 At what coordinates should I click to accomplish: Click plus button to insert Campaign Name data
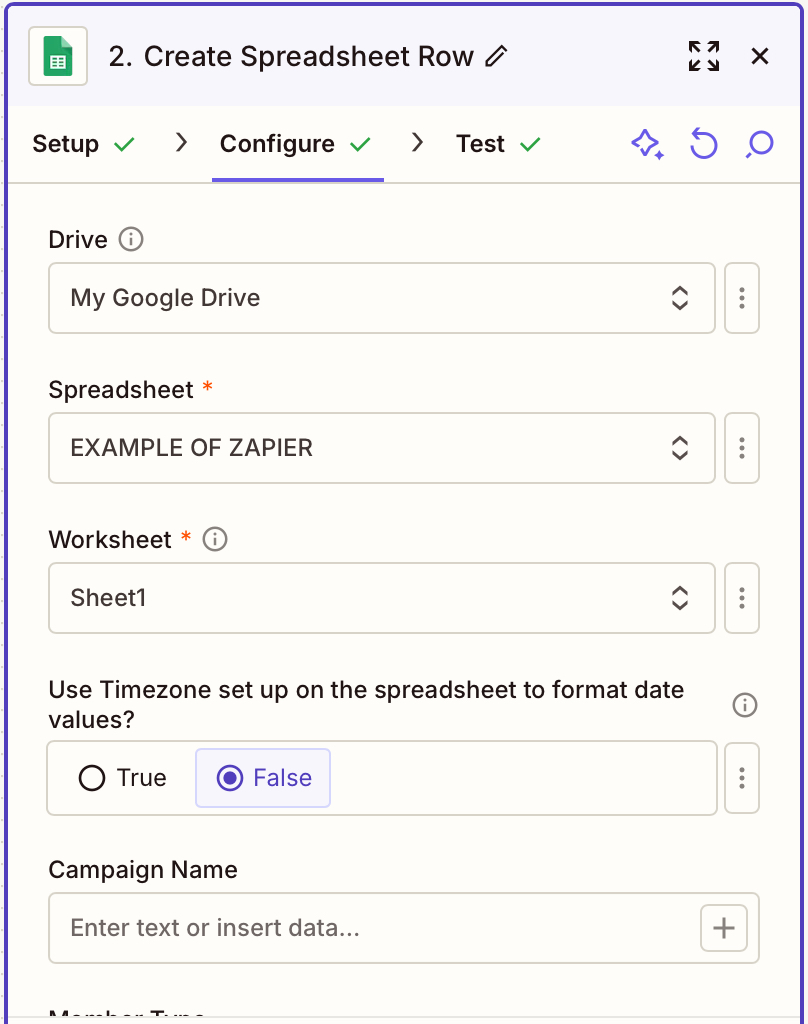724,928
